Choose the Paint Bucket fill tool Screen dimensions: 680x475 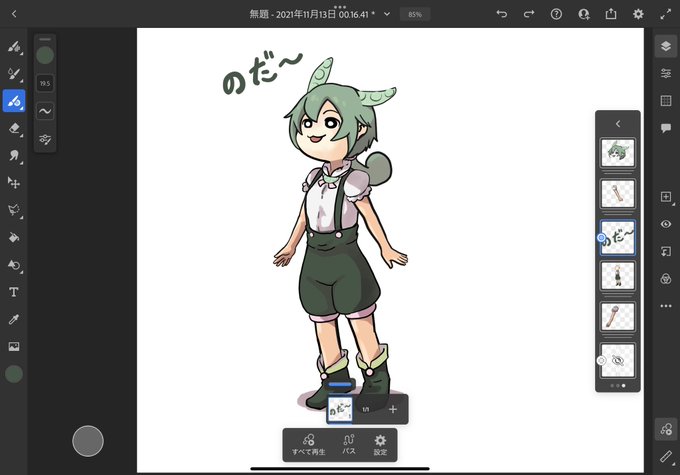tap(14, 237)
